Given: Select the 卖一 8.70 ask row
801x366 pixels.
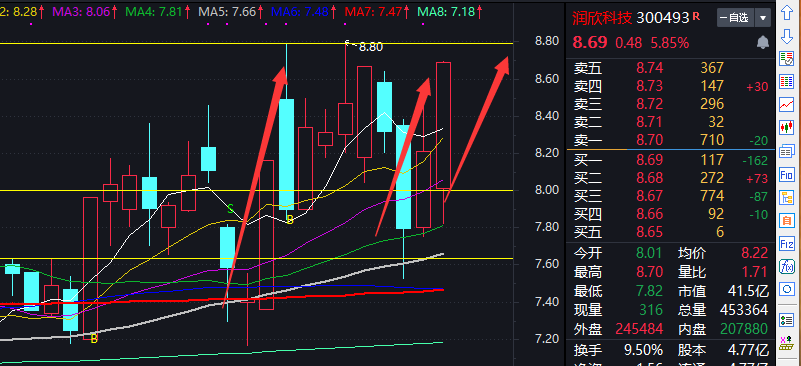Looking at the screenshot, I should [x=671, y=140].
